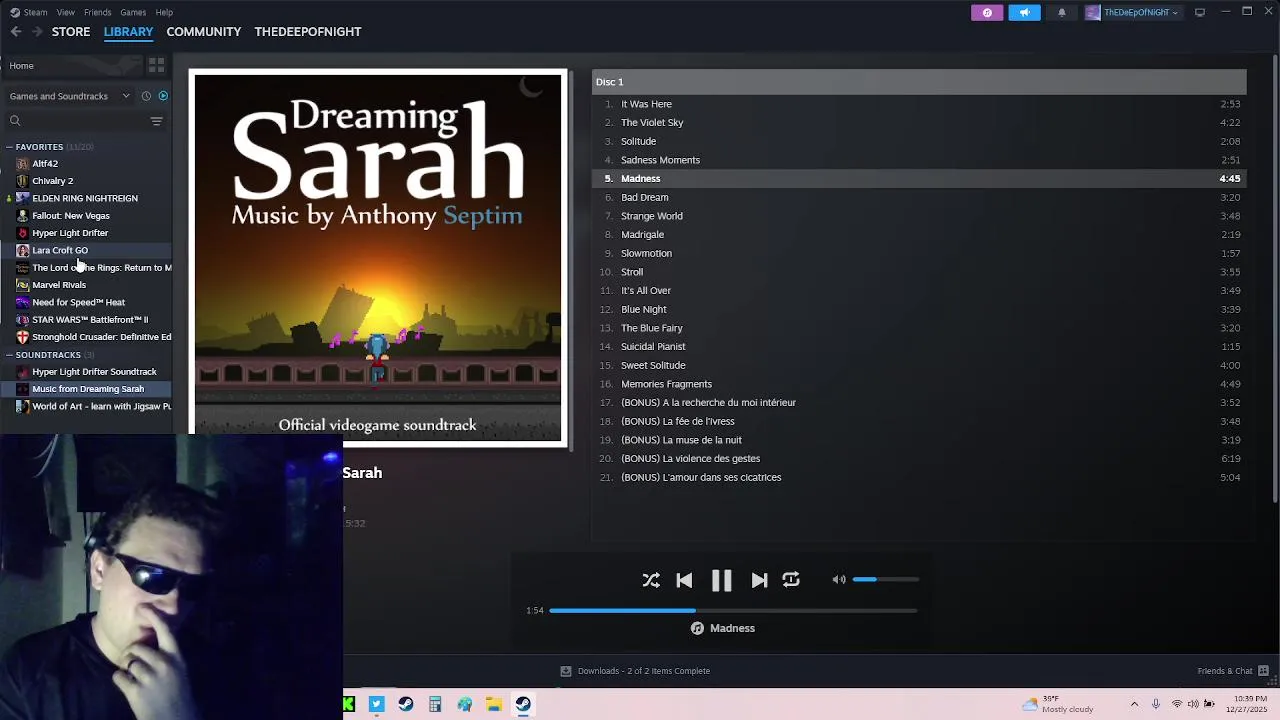Switch to Big Picture mode
The image size is (1280, 720).
(1200, 12)
